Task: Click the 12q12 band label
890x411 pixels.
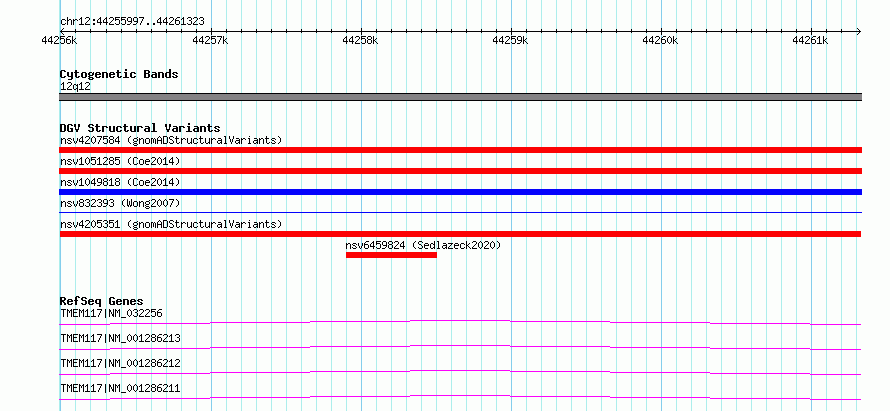Action: (x=75, y=87)
